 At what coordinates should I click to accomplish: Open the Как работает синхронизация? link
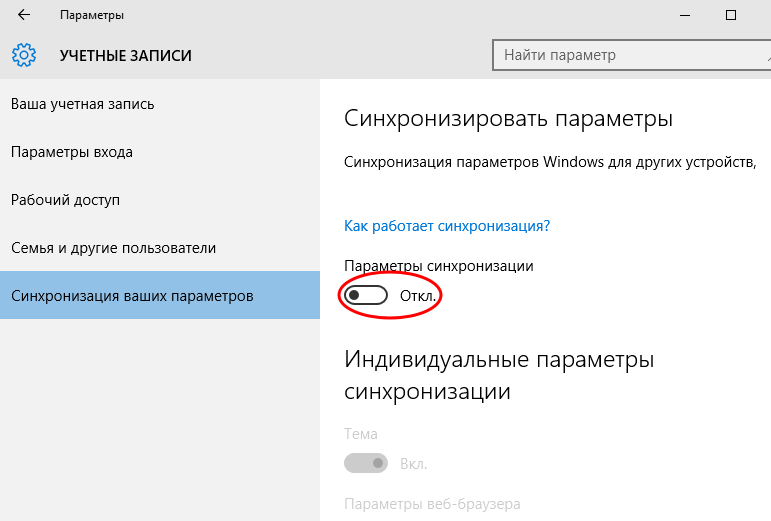tap(446, 226)
